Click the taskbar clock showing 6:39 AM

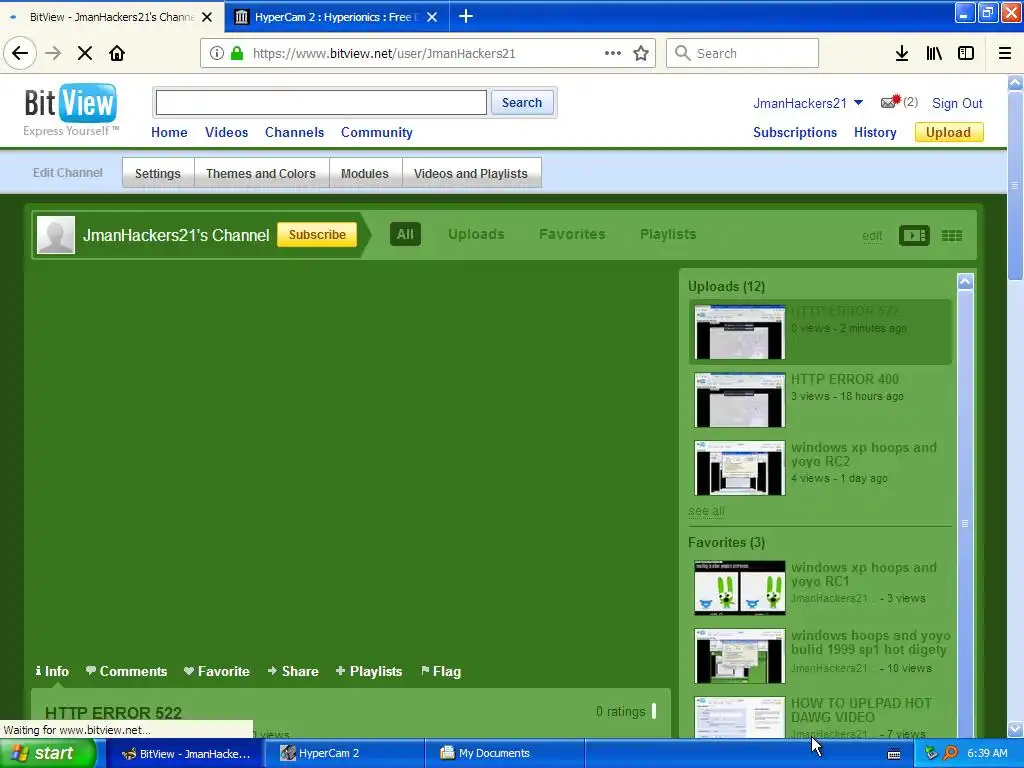coord(987,753)
